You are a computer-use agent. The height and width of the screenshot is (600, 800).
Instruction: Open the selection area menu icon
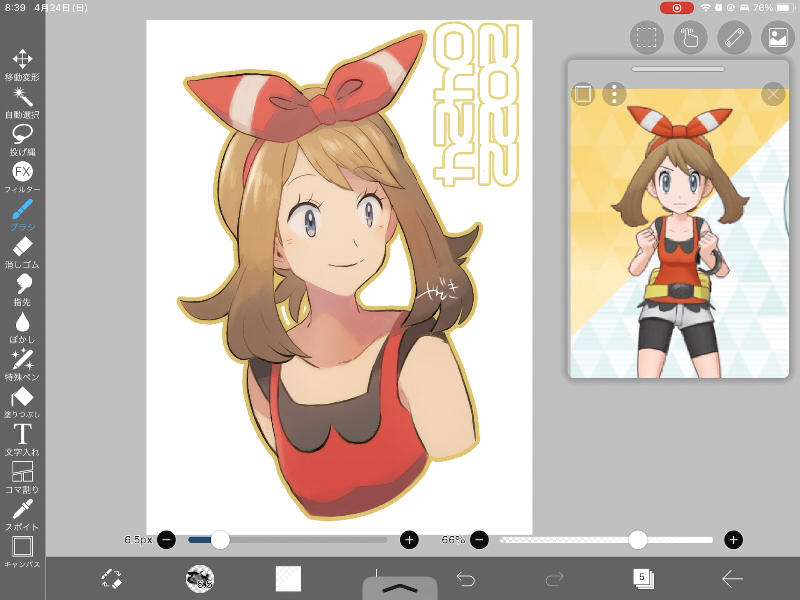click(646, 37)
